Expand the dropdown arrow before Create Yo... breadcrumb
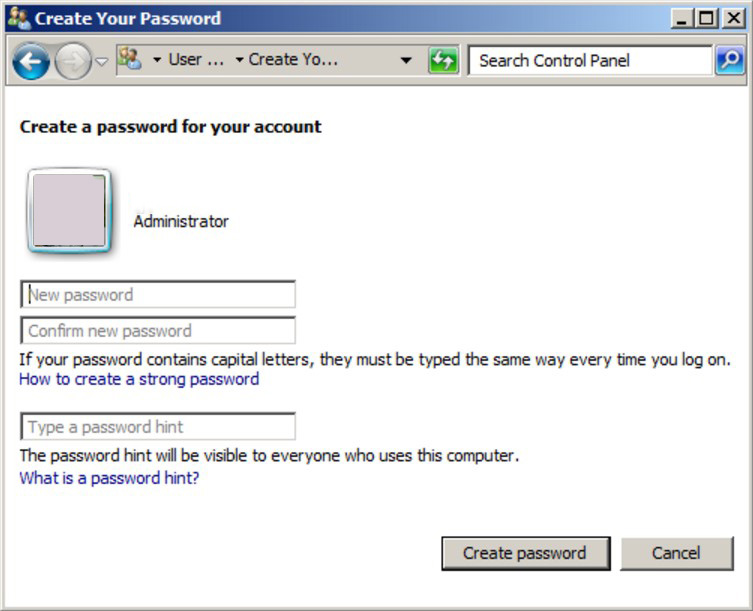Viewport: 753px width, 611px height. pyautogui.click(x=239, y=60)
